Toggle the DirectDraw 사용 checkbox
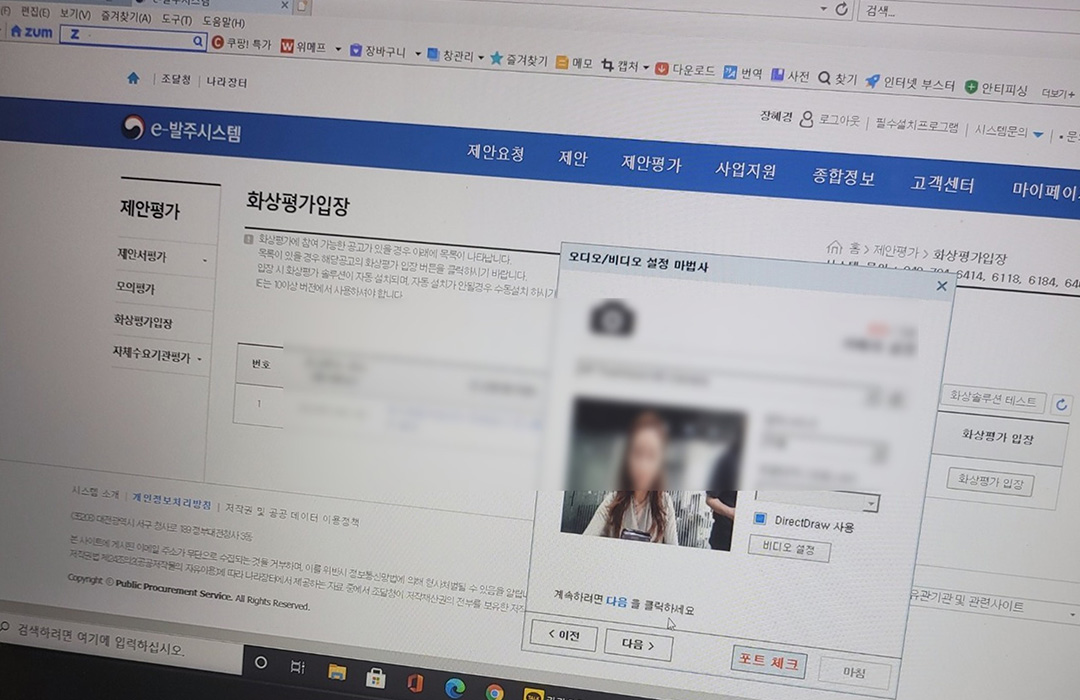The height and width of the screenshot is (700, 1080). coord(760,519)
